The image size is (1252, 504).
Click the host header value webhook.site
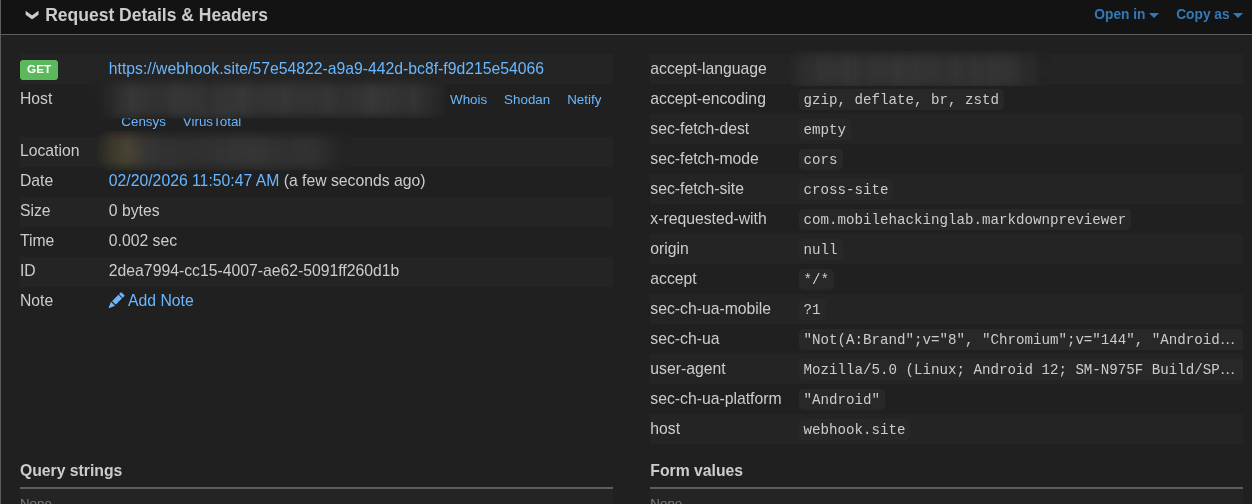[x=853, y=429]
